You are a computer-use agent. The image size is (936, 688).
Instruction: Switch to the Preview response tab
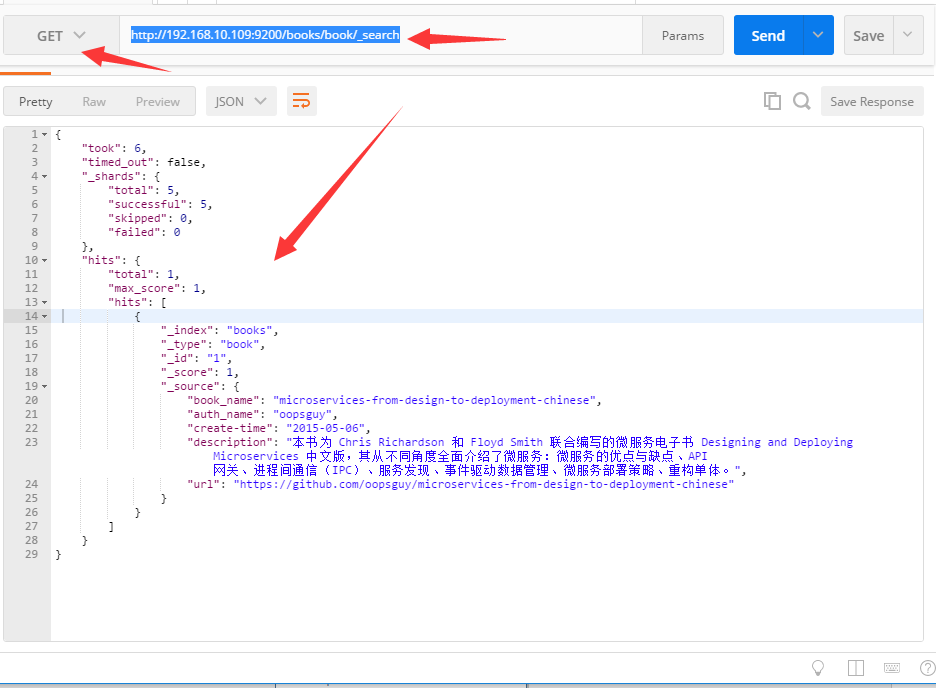158,101
